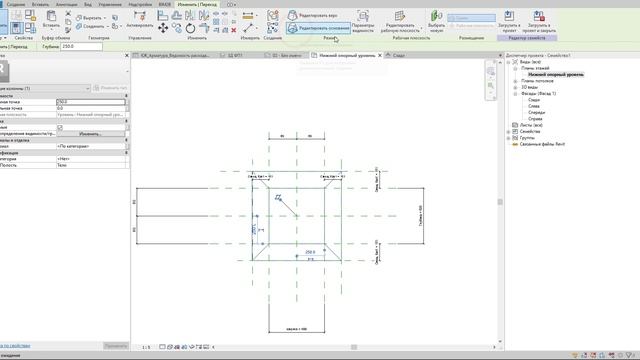Click the Применить button in Properties
The image size is (640, 360).
[x=116, y=346]
